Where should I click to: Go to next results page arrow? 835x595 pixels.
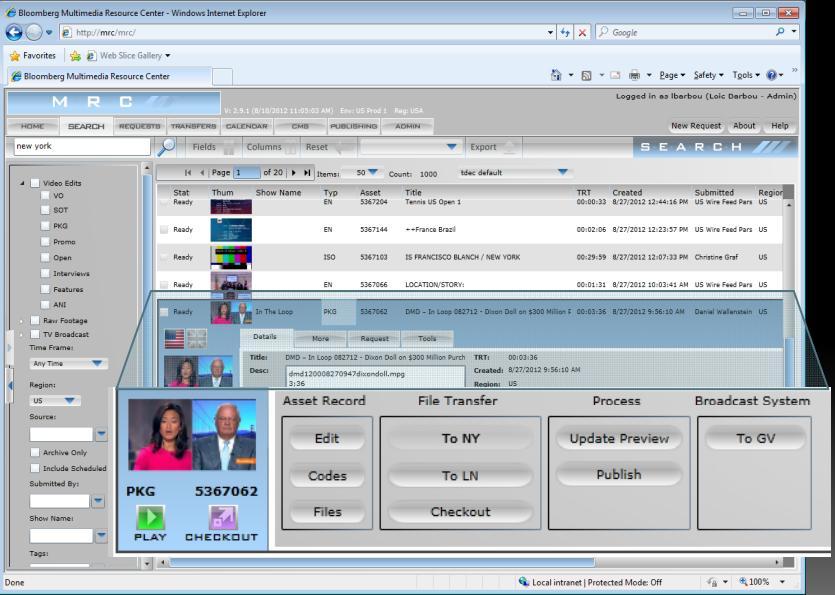coord(293,173)
